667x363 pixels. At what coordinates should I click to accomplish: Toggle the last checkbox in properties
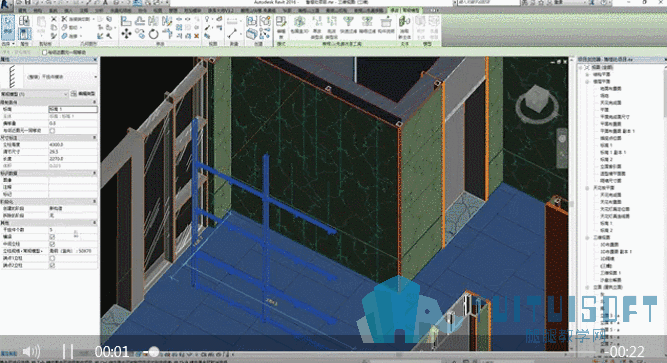[x=52, y=266]
